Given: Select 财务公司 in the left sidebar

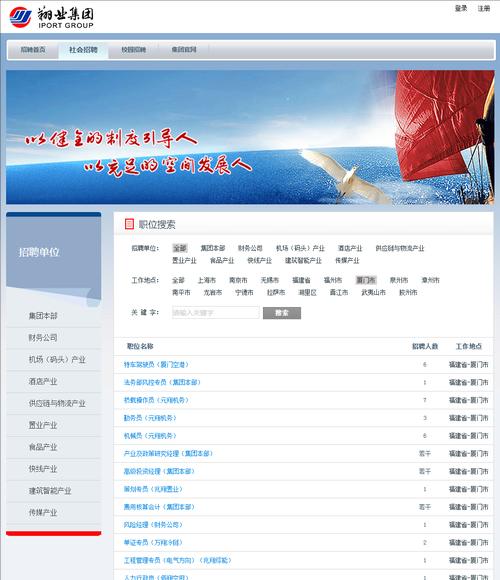Looking at the screenshot, I should click(43, 337).
